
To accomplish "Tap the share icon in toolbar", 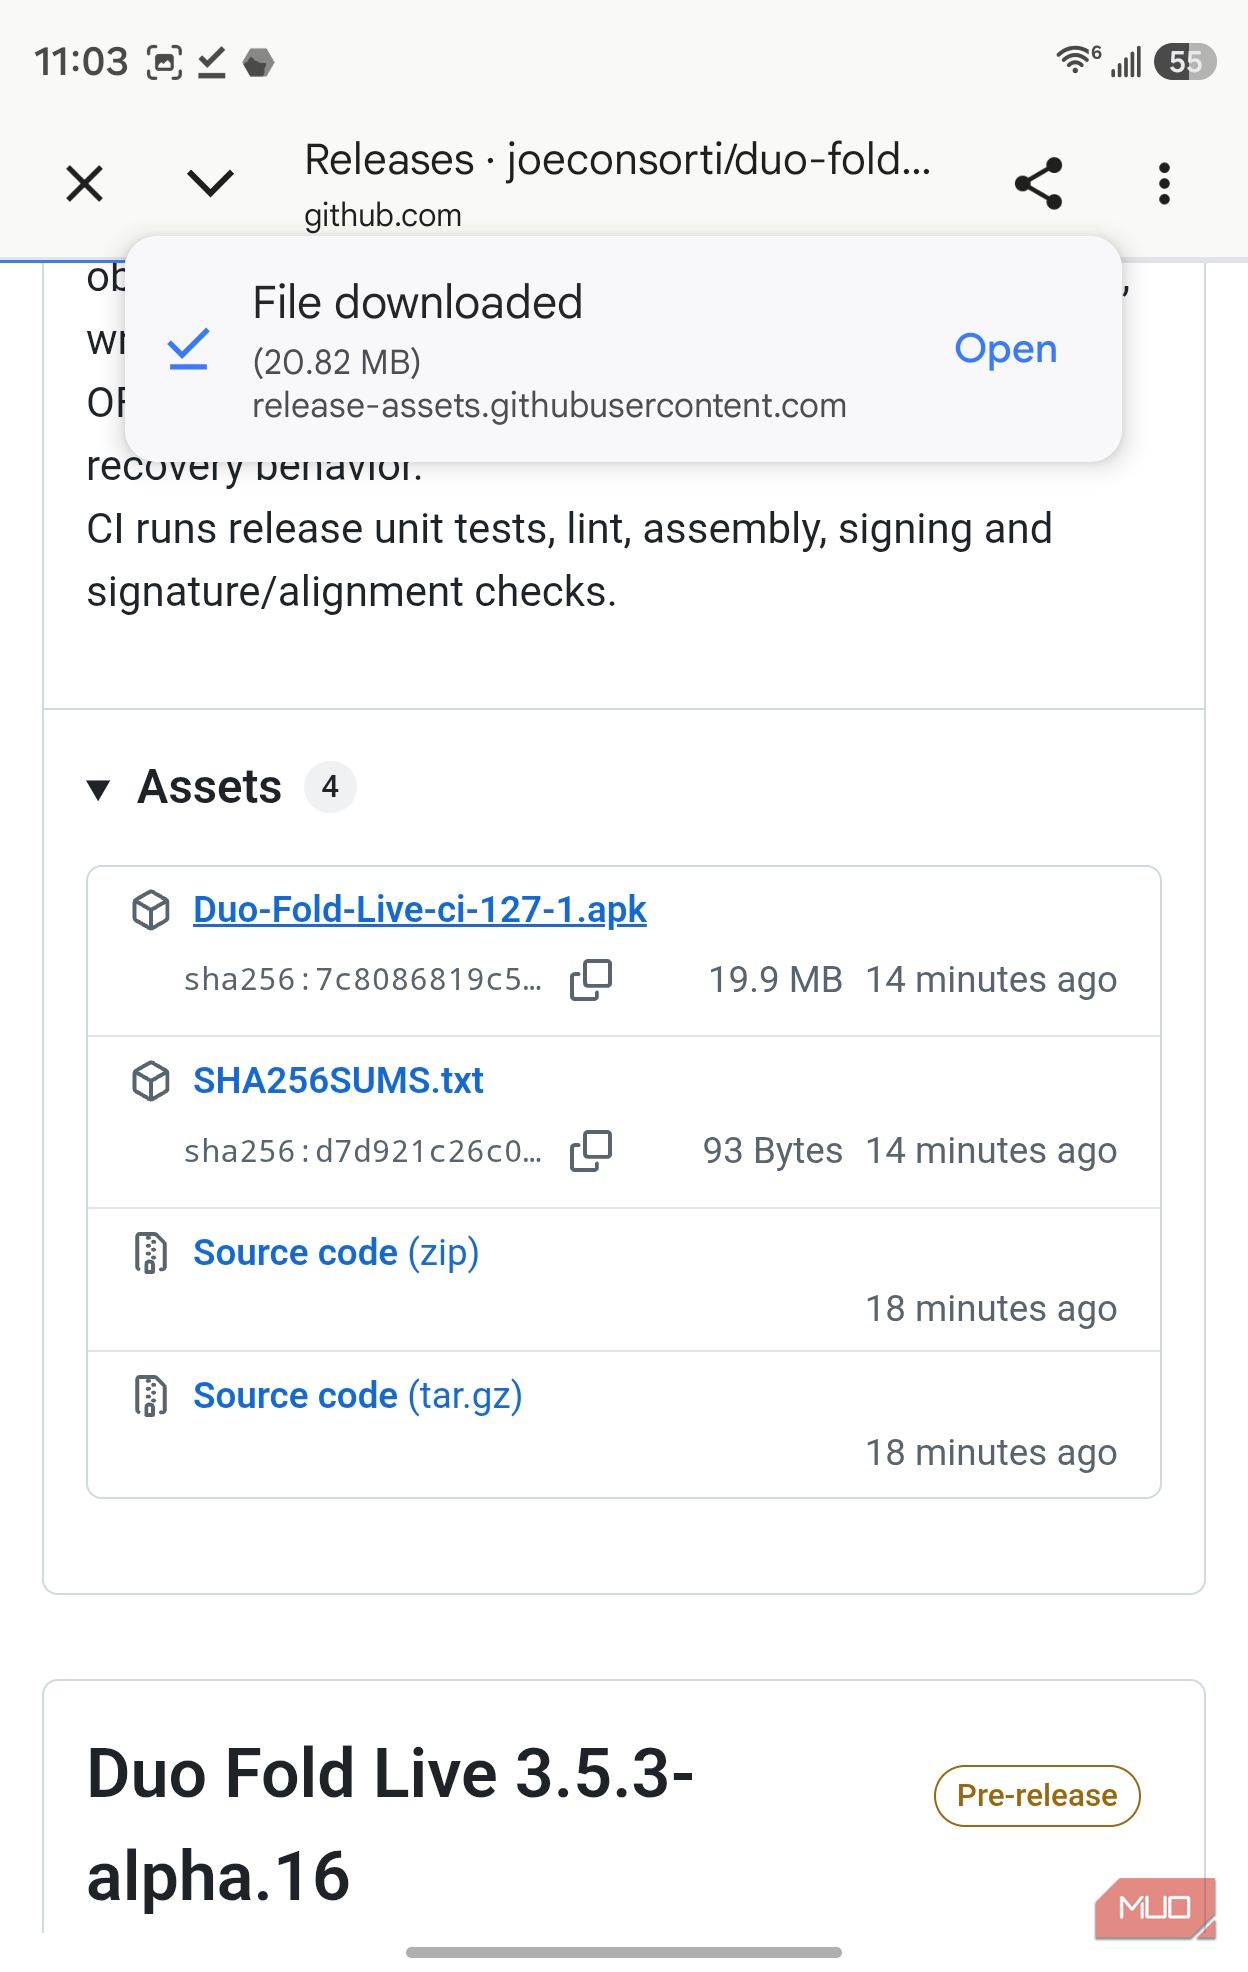I will (1038, 184).
